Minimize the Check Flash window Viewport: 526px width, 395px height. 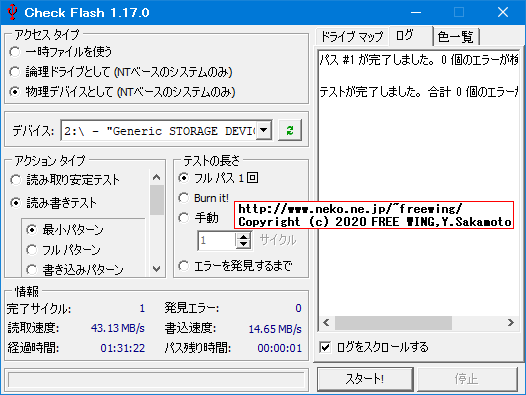coord(416,12)
